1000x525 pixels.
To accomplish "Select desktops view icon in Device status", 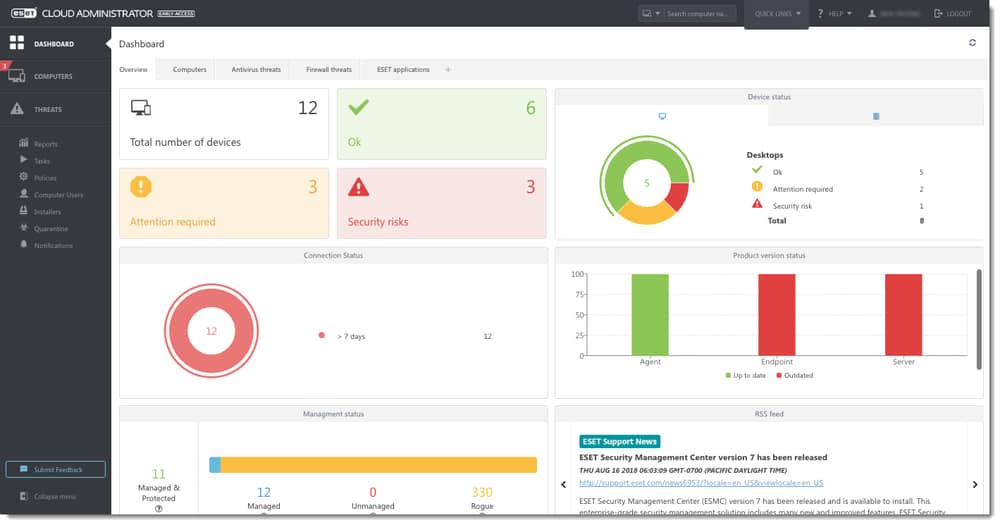I will pos(662,116).
